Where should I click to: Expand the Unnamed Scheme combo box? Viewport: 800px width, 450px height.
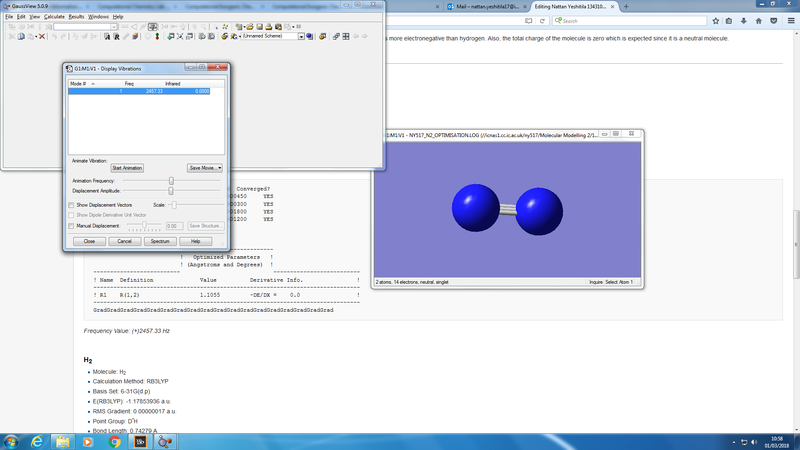pyautogui.click(x=300, y=37)
